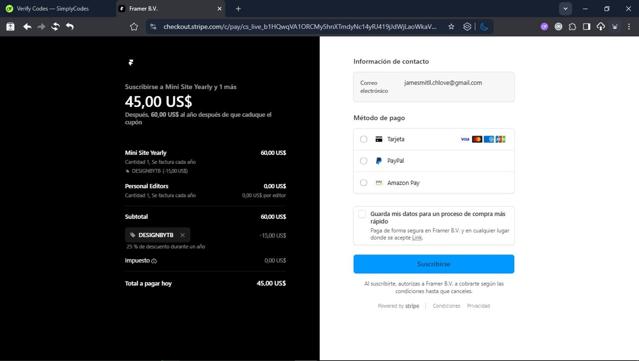Restore down the browser window
This screenshot has height=361, width=639.
coord(607,9)
